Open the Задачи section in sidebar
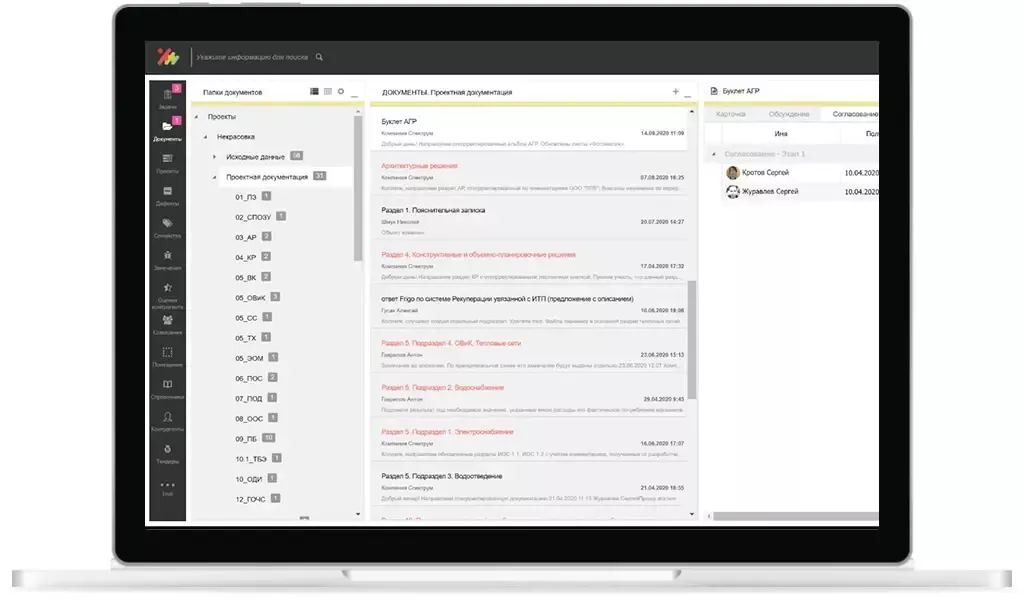This screenshot has height=603, width=1023. [167, 97]
